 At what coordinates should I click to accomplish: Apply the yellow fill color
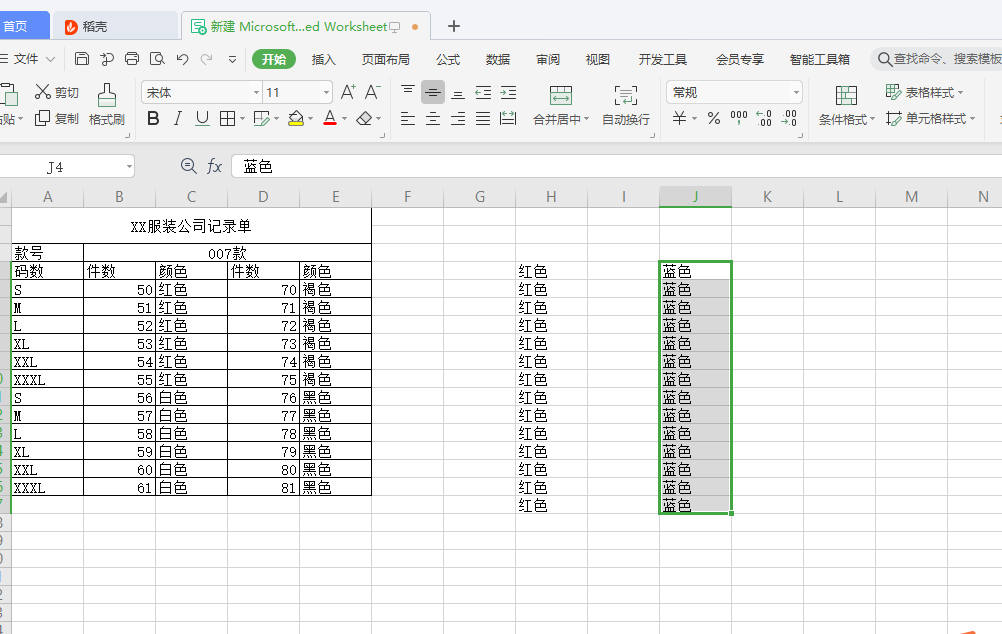click(x=296, y=118)
